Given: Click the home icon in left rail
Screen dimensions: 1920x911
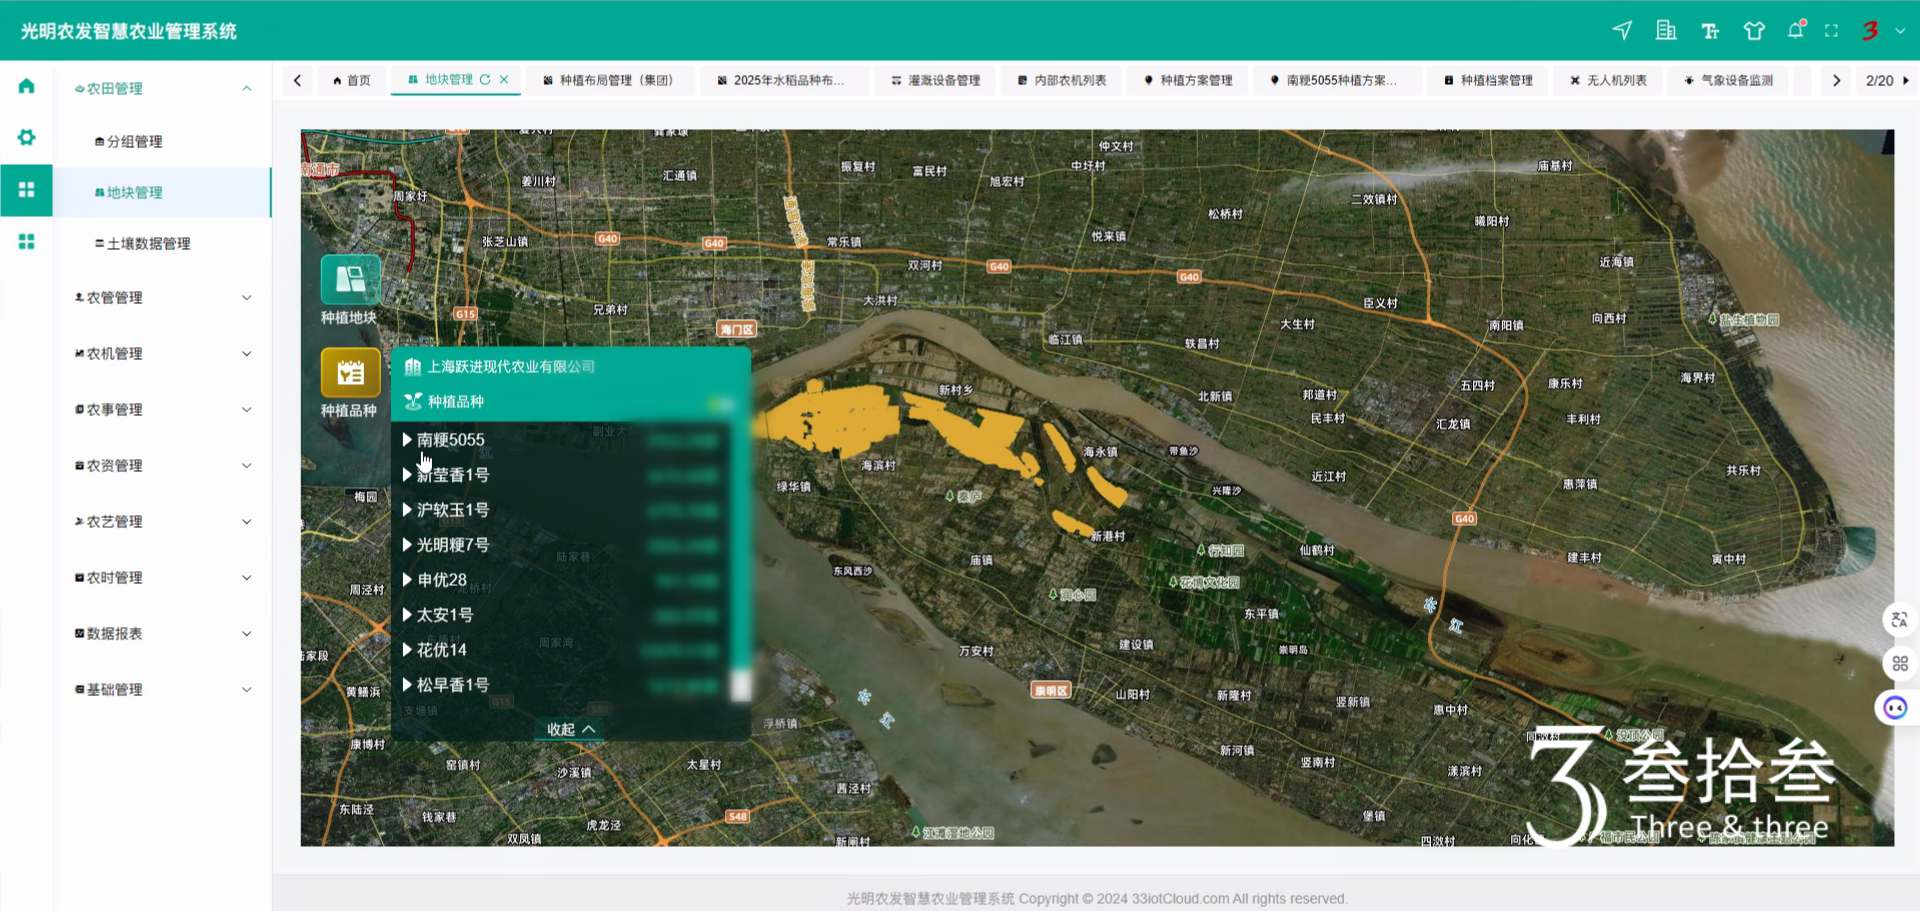Looking at the screenshot, I should click(x=27, y=86).
